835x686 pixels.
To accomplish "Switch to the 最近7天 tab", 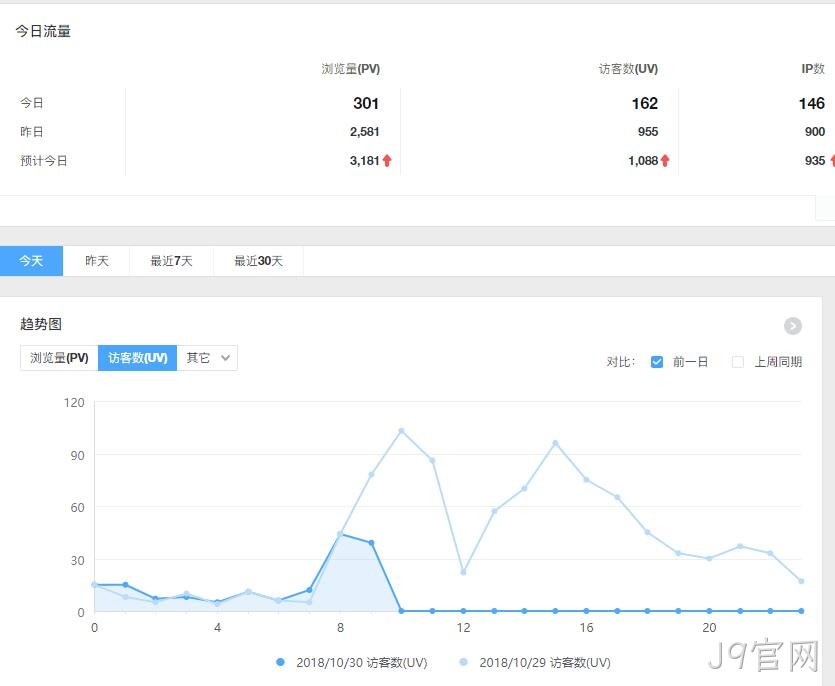I will click(171, 261).
